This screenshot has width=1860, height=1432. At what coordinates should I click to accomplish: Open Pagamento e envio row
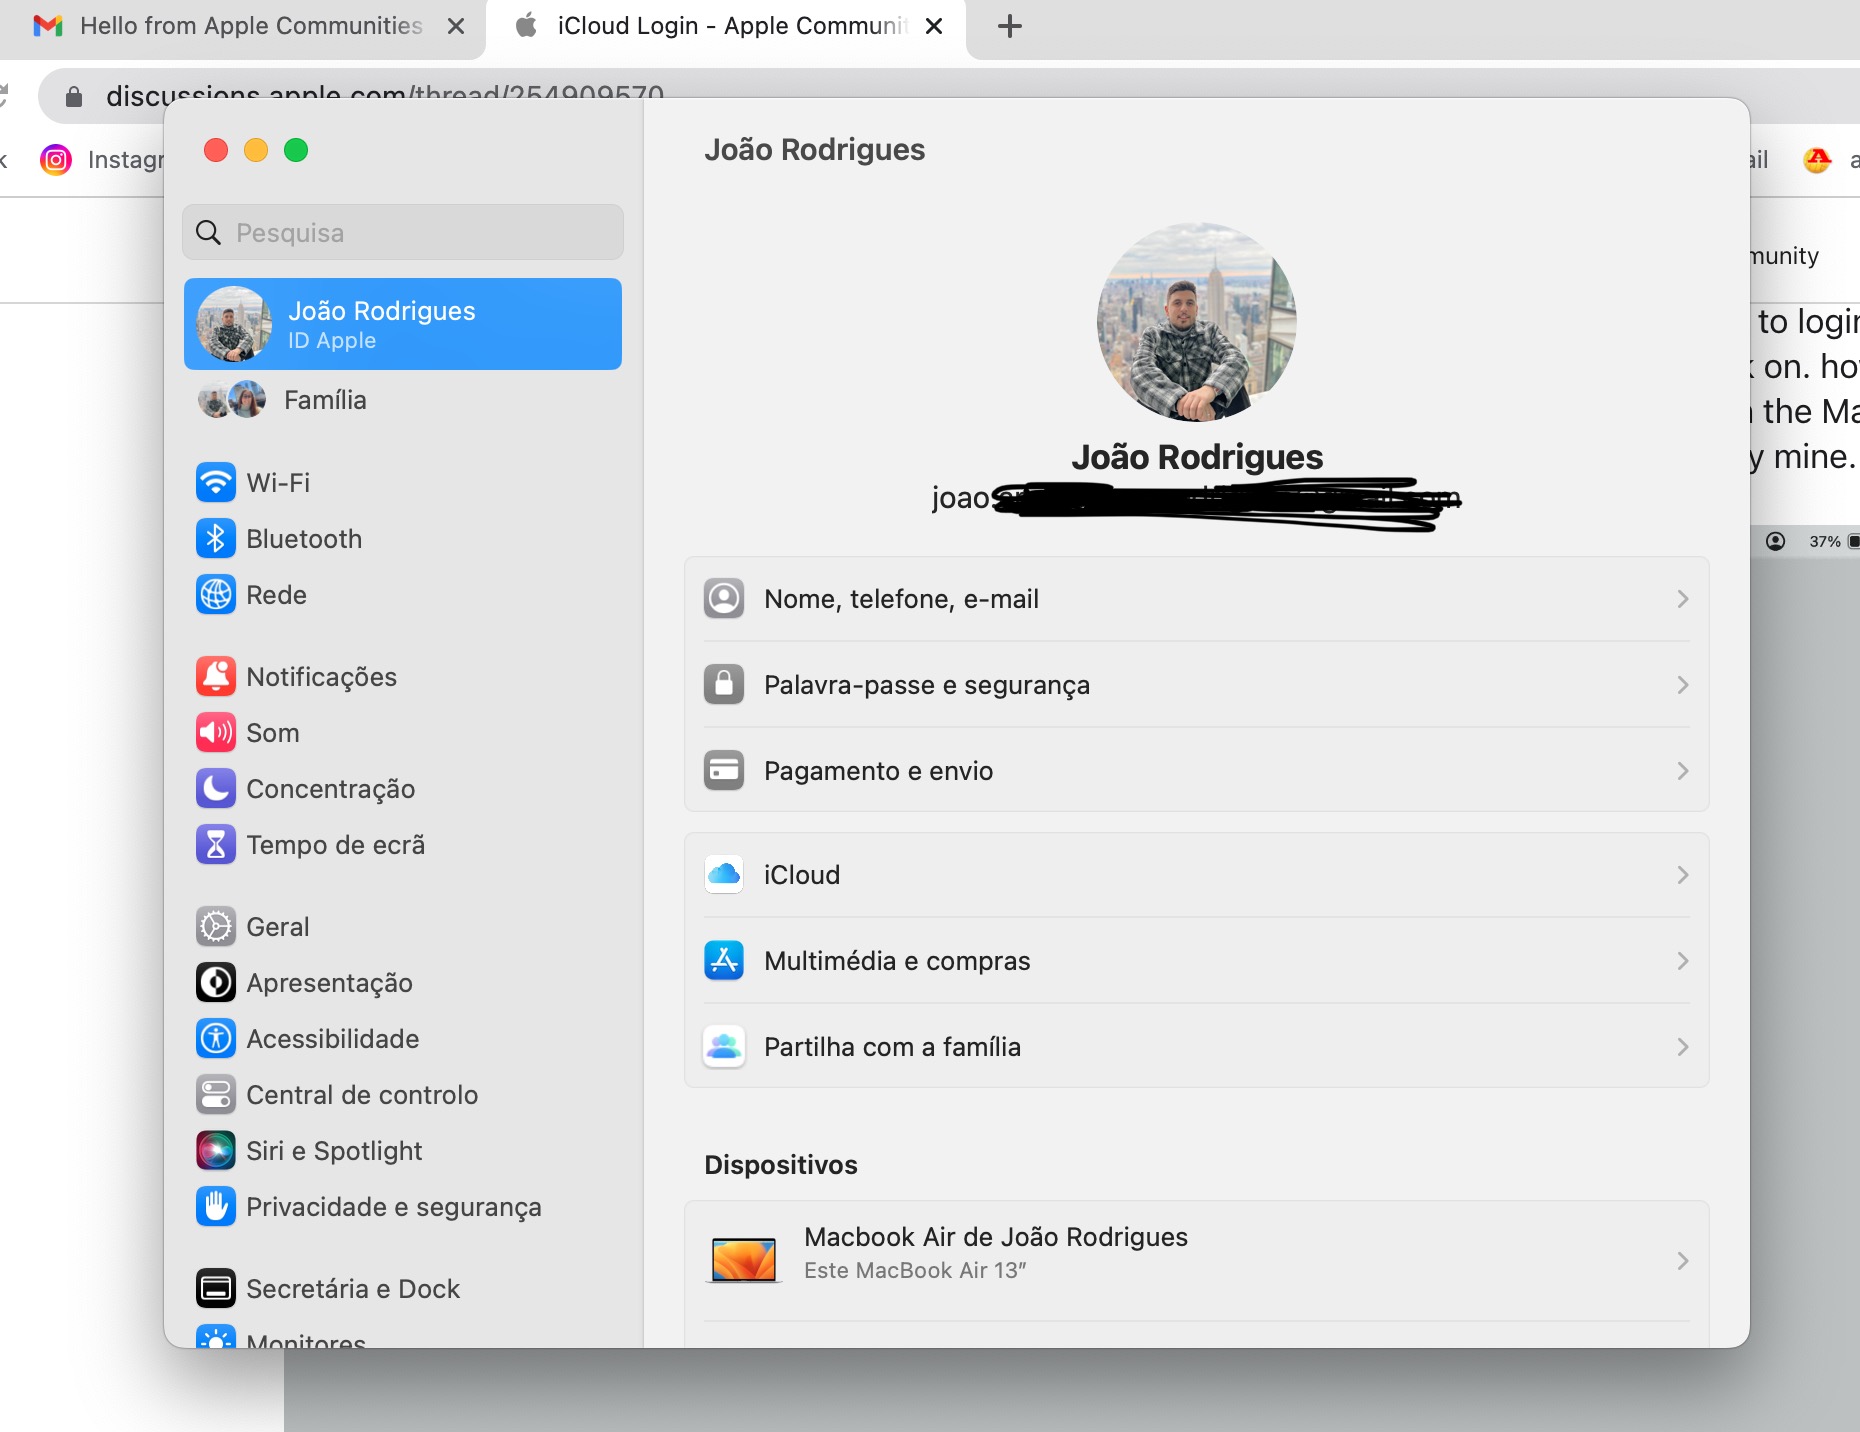(1197, 771)
